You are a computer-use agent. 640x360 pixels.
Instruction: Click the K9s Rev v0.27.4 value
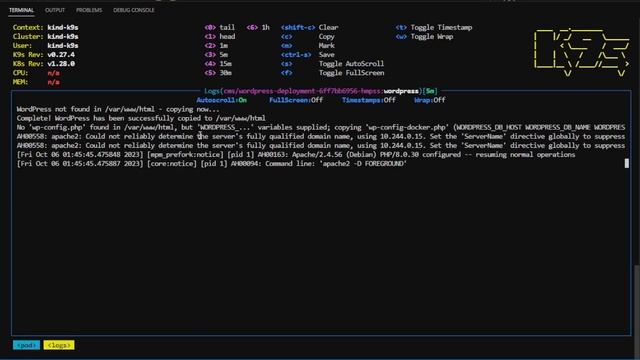coord(61,54)
